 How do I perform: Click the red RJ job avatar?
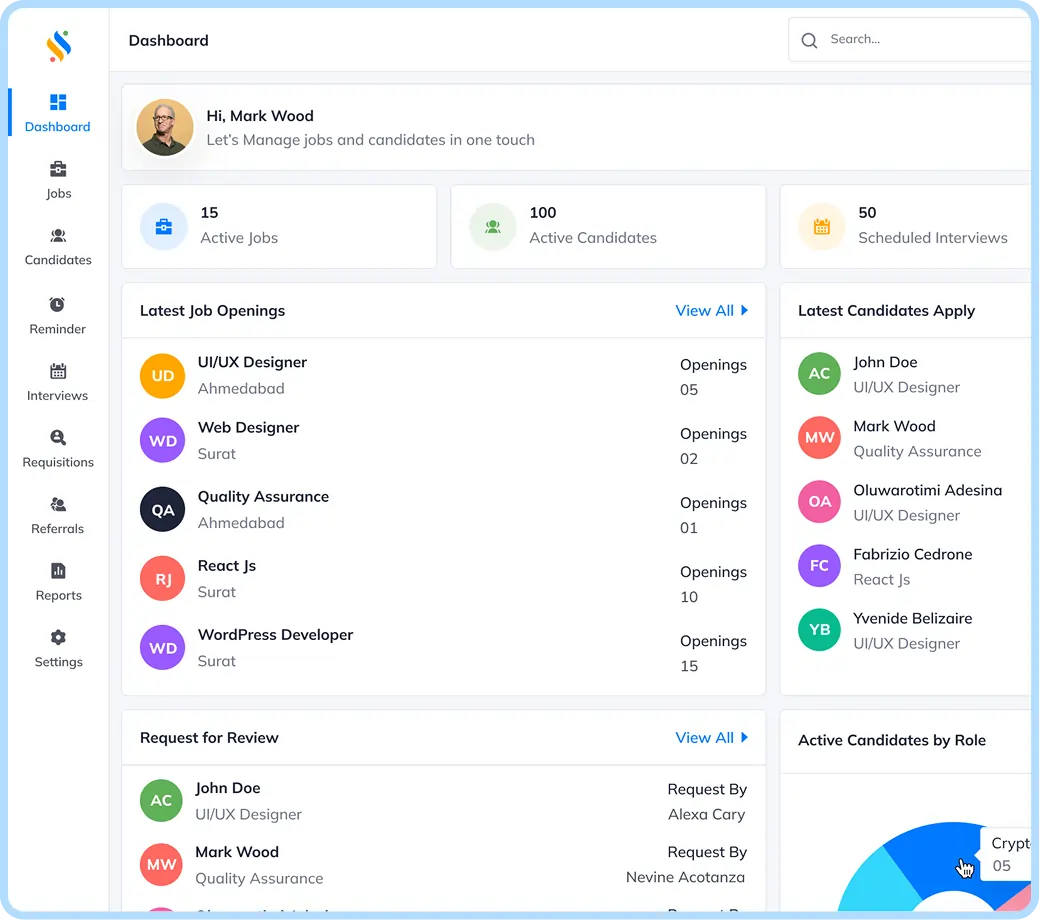pos(162,578)
